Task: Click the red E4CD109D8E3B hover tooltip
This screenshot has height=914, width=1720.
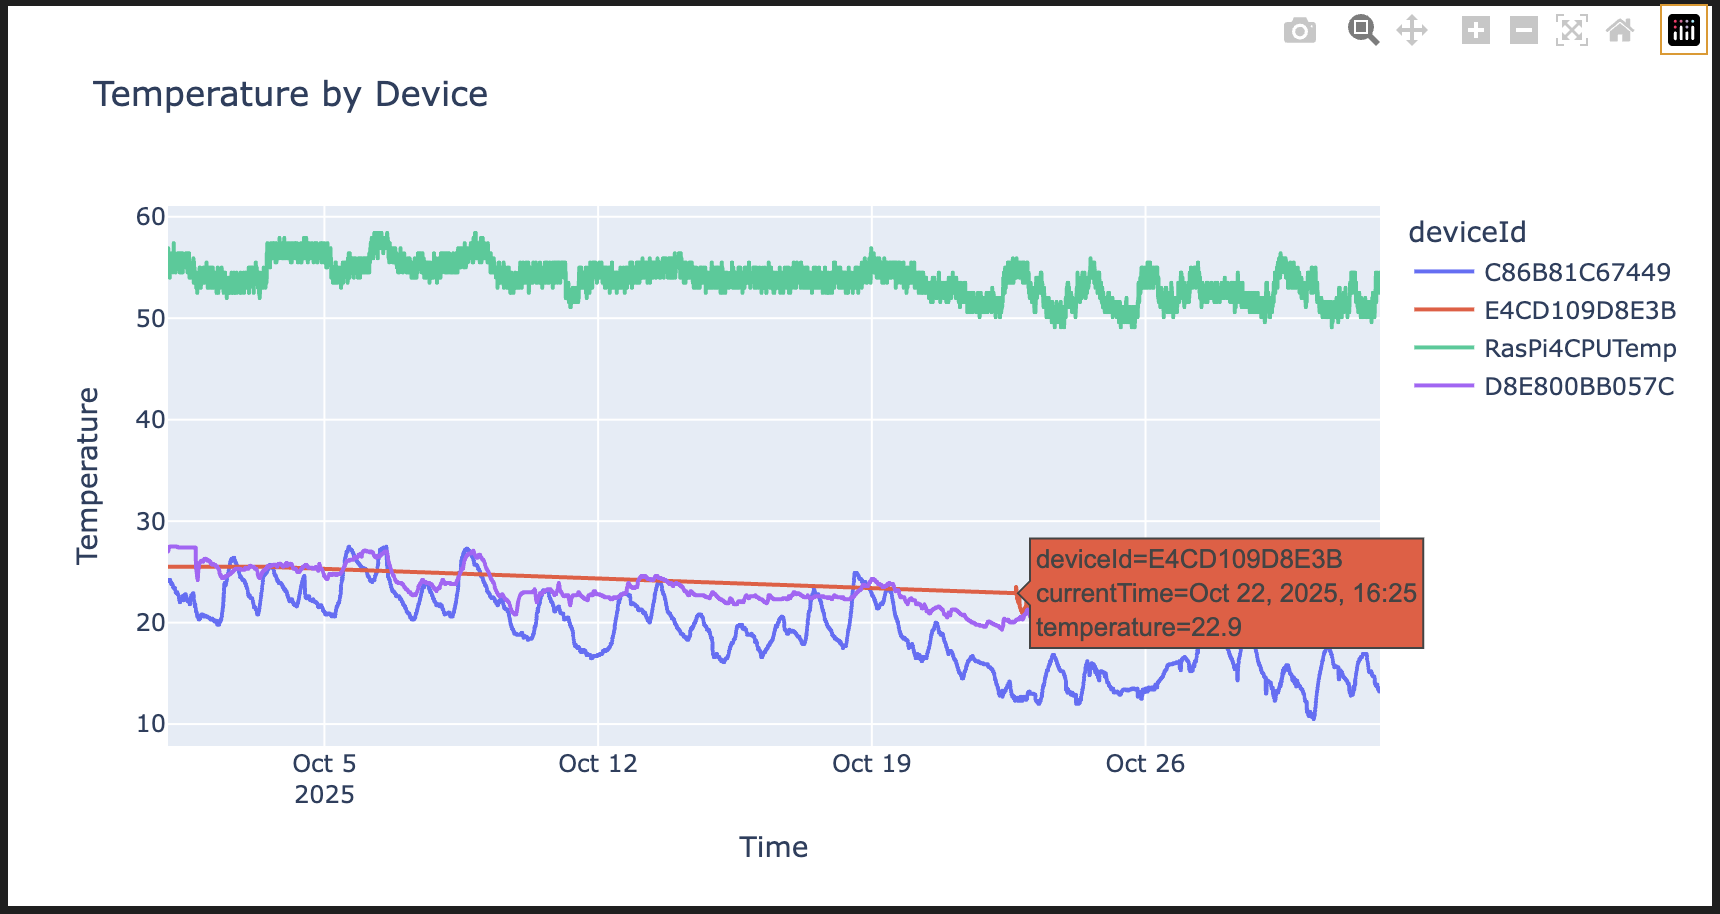Action: (1225, 593)
